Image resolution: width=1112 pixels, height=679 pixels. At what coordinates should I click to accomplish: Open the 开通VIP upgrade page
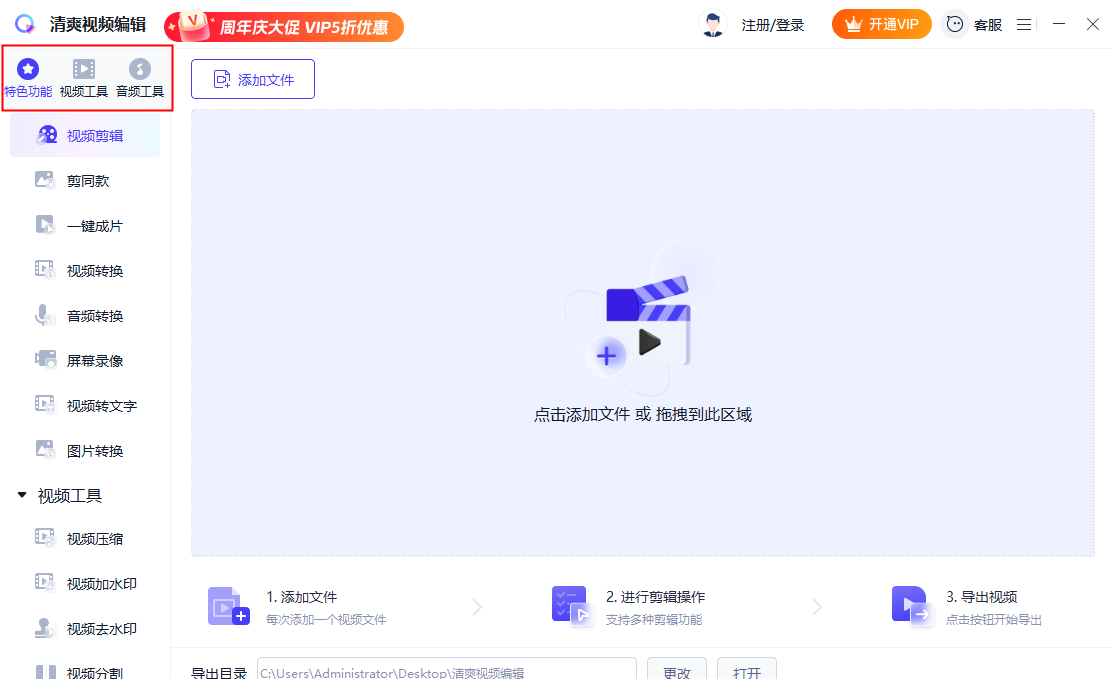[881, 24]
